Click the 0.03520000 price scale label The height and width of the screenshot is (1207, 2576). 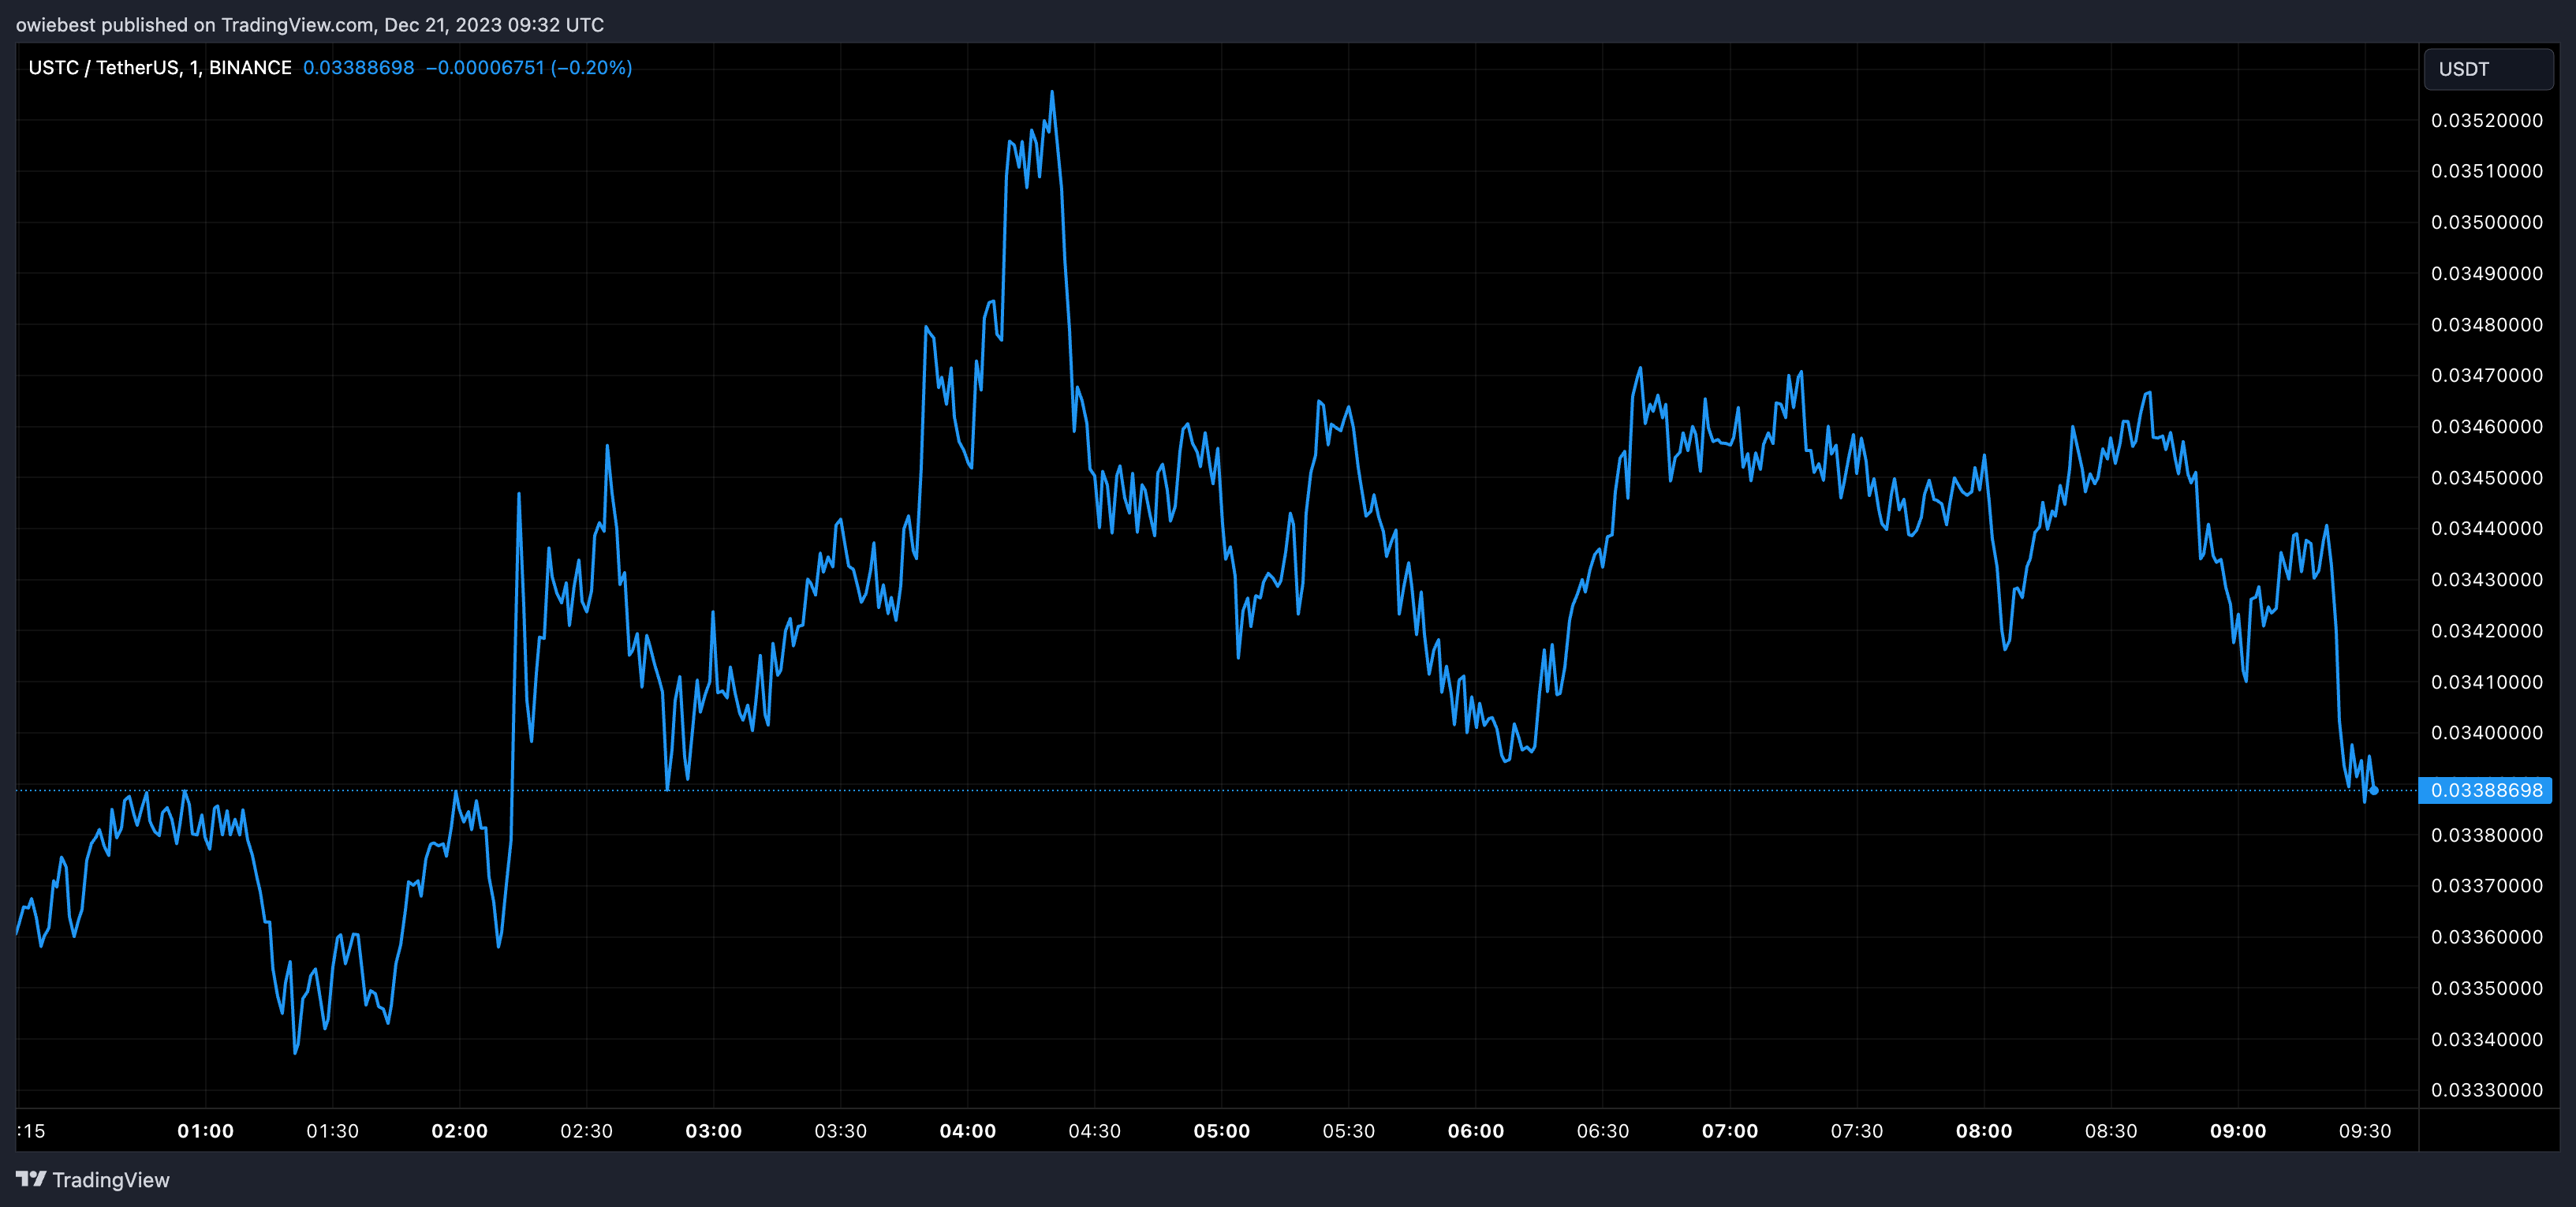[x=2486, y=120]
